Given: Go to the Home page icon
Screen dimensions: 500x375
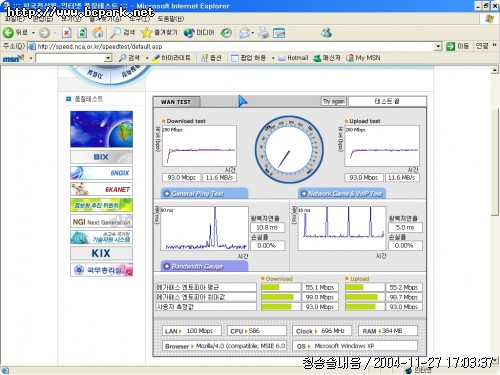Looking at the screenshot, I should [98, 32].
